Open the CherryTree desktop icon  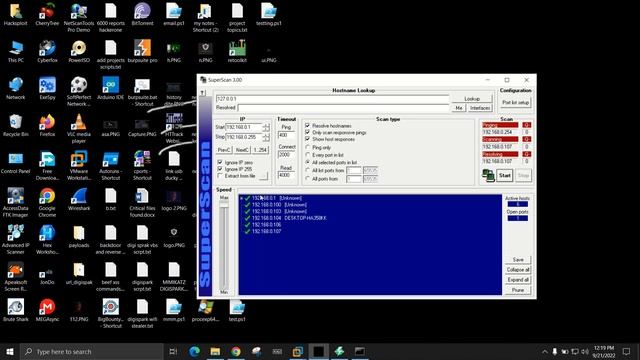coord(47,14)
